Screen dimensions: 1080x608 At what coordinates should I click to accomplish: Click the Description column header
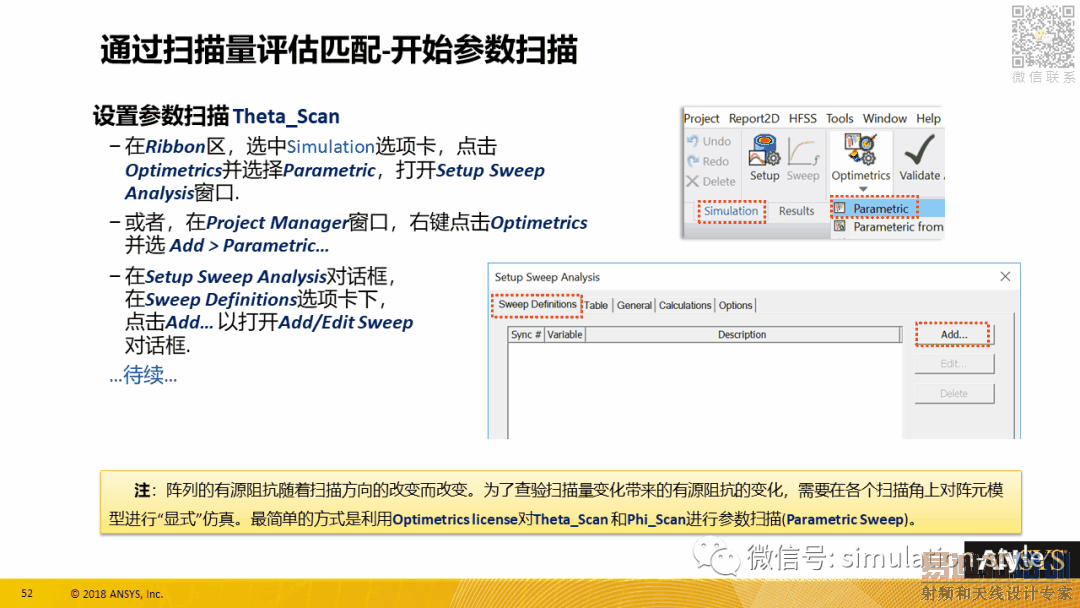742,335
